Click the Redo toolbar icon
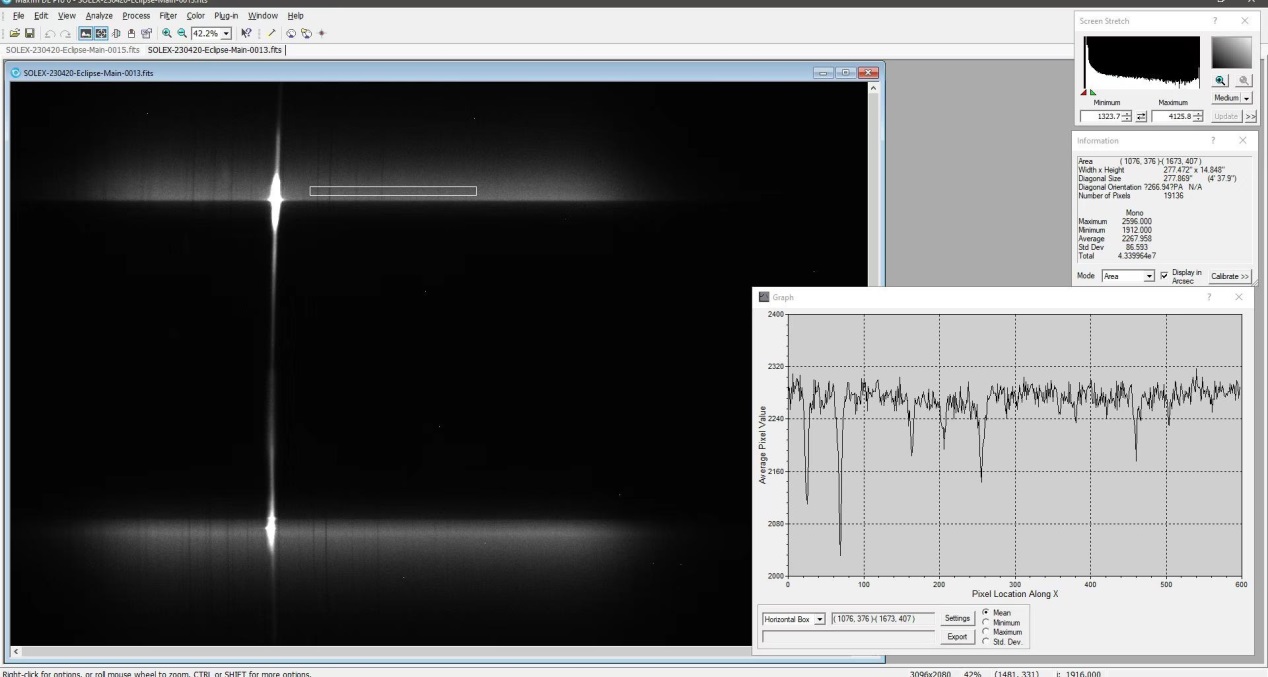The width and height of the screenshot is (1268, 677). pos(65,33)
